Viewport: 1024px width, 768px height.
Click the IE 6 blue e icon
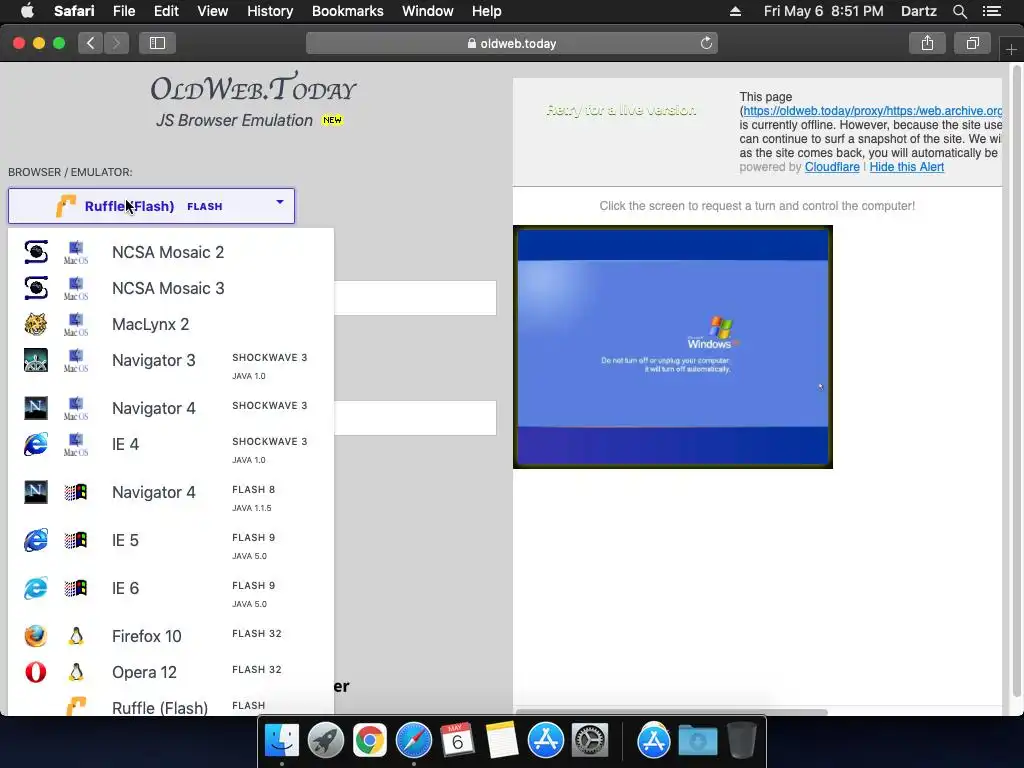coord(35,588)
